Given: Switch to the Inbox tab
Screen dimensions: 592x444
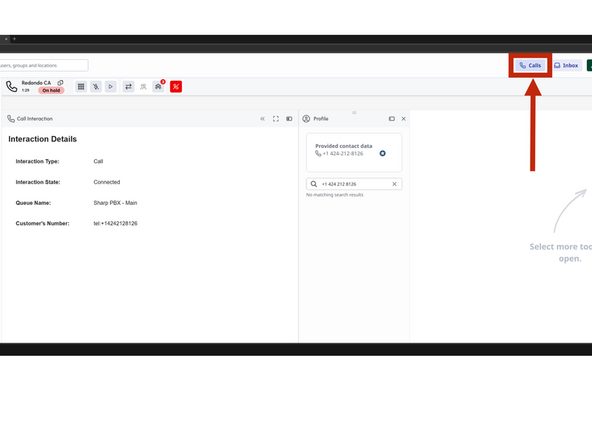Looking at the screenshot, I should coord(566,65).
